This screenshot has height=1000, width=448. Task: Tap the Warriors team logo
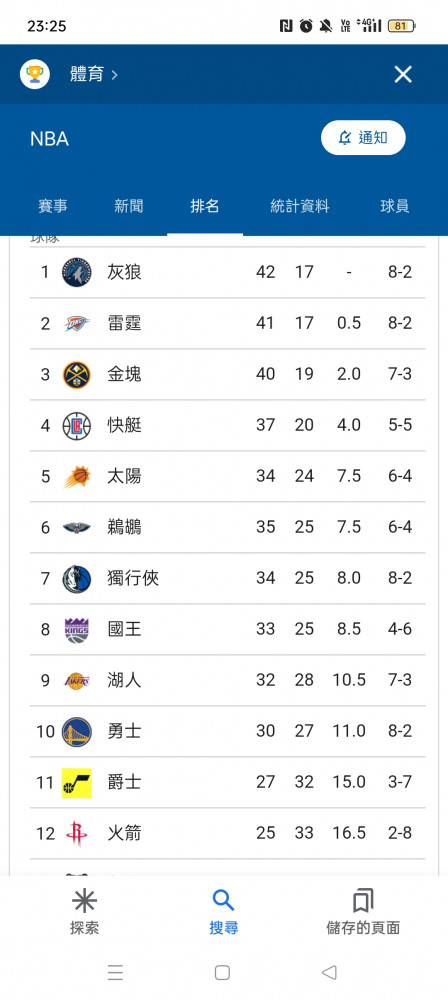[x=77, y=732]
